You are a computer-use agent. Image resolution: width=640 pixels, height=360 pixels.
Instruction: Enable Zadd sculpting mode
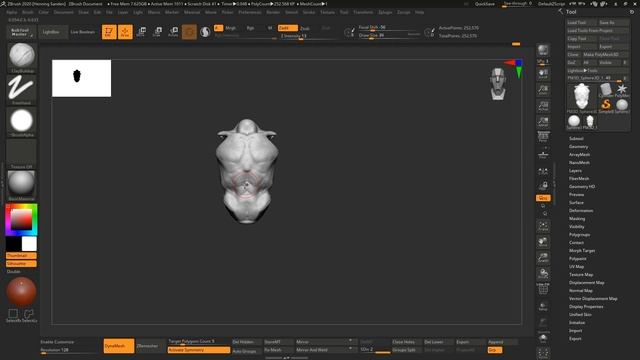pyautogui.click(x=288, y=28)
